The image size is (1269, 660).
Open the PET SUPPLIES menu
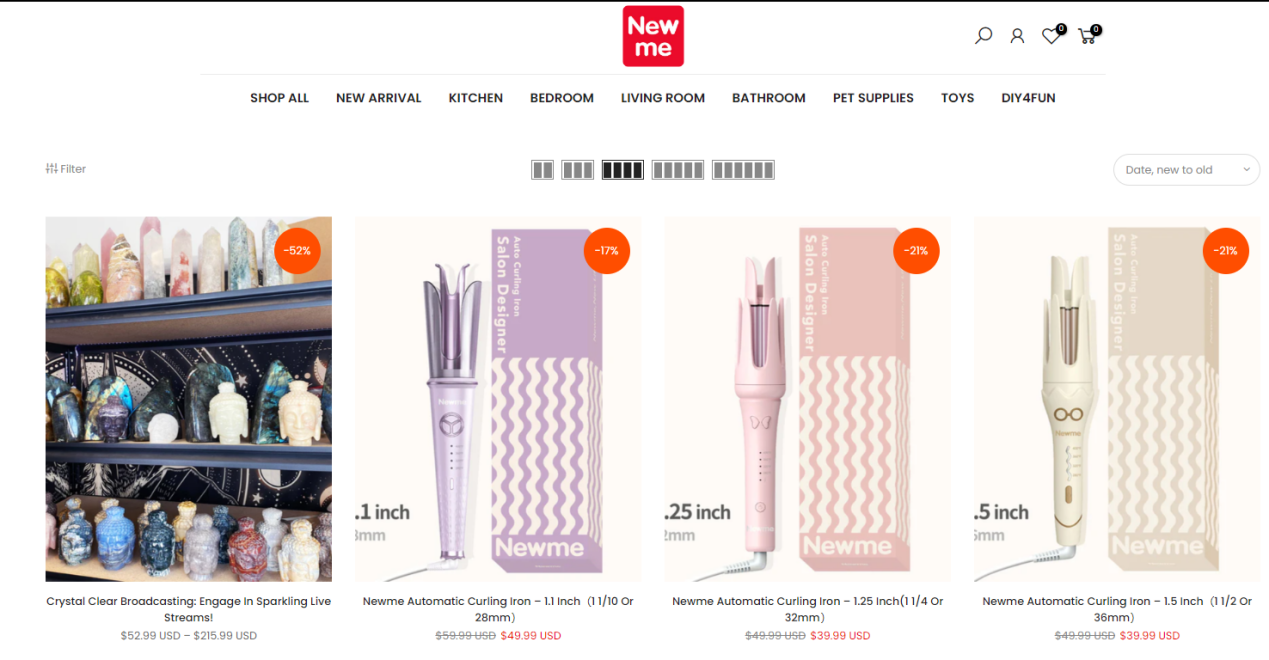pyautogui.click(x=873, y=98)
